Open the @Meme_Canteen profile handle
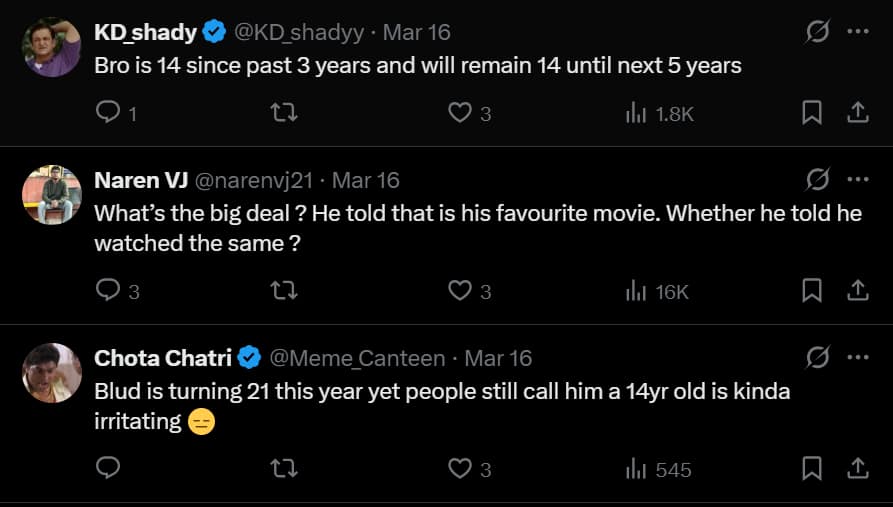Screen dimensions: 893x507 click(356, 358)
